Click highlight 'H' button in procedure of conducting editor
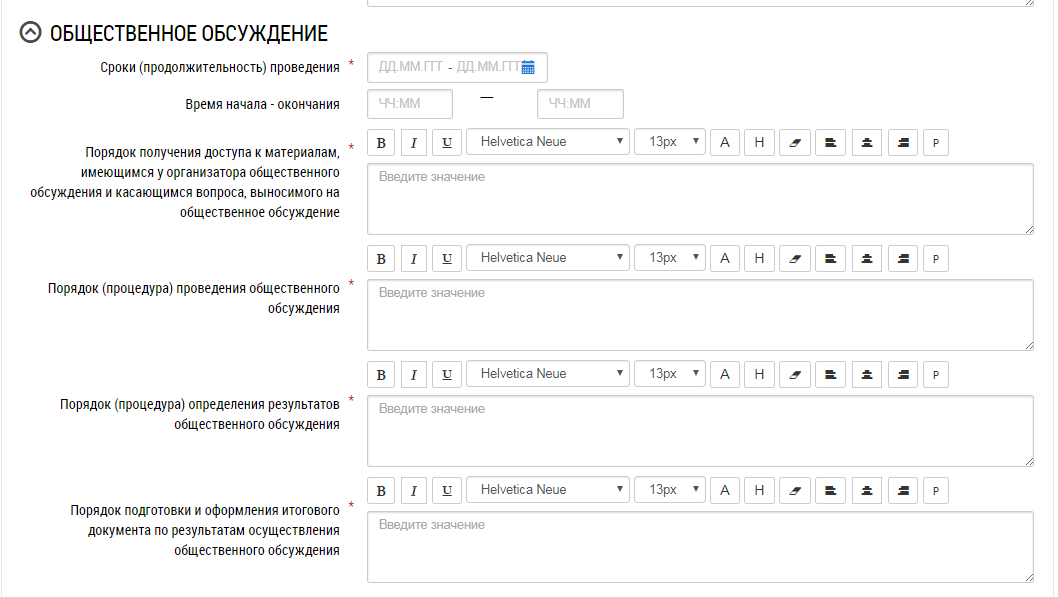 [x=759, y=258]
